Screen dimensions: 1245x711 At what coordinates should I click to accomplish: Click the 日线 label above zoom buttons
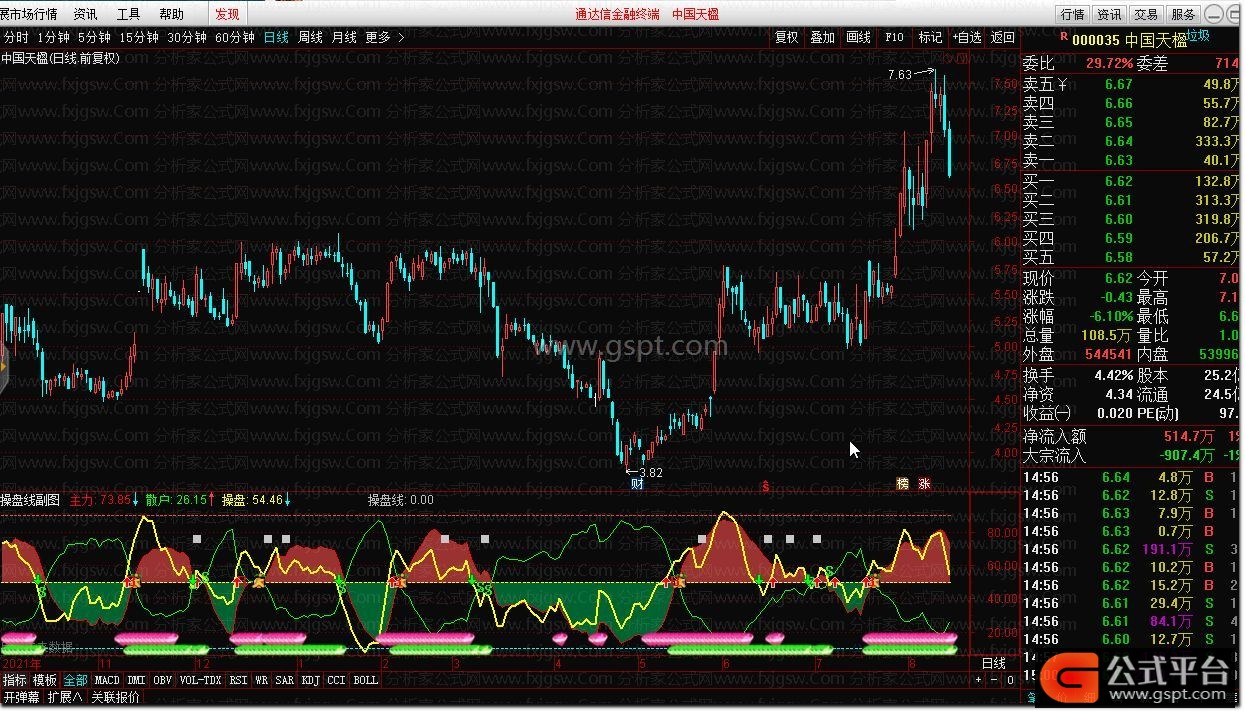pos(994,663)
